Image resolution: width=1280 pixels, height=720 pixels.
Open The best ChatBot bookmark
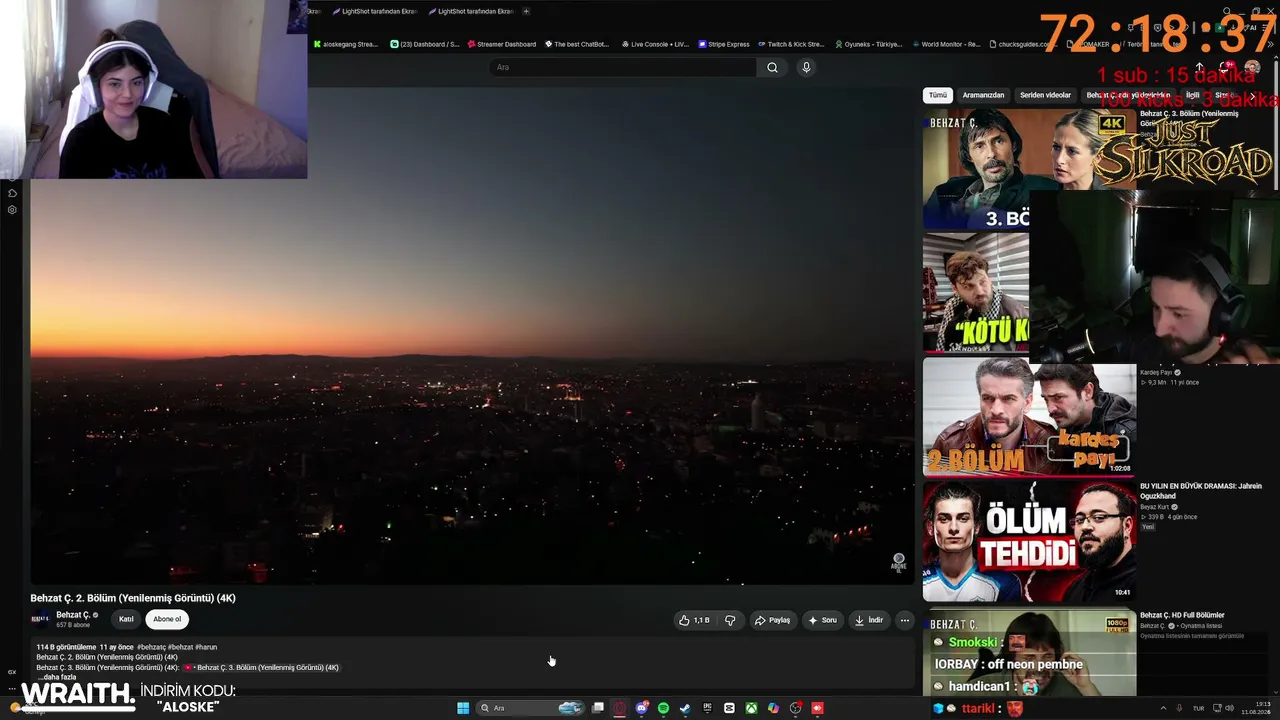click(576, 44)
